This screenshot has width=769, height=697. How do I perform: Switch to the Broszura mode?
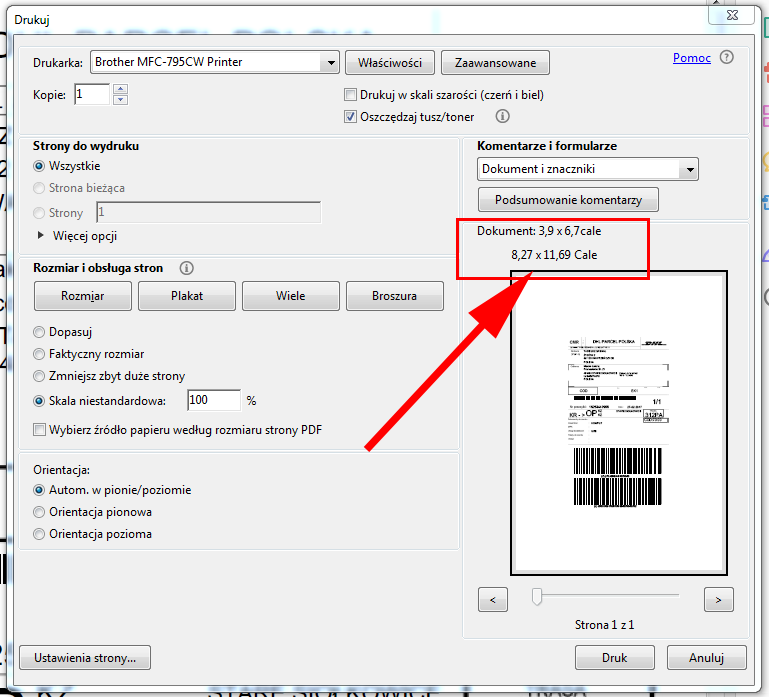click(395, 296)
